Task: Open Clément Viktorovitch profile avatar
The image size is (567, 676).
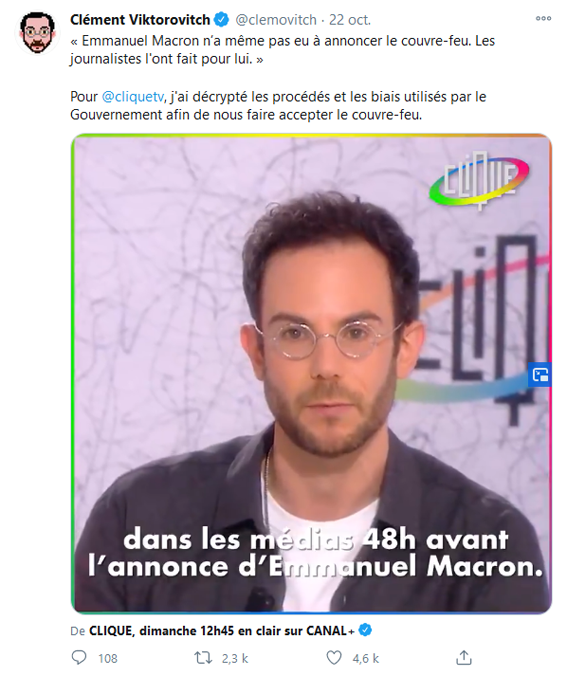Action: click(x=38, y=33)
